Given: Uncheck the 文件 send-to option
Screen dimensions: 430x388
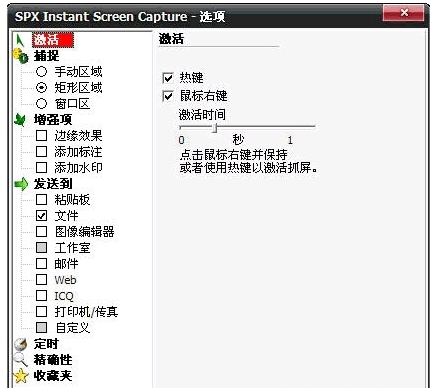Looking at the screenshot, I should (x=41, y=215).
